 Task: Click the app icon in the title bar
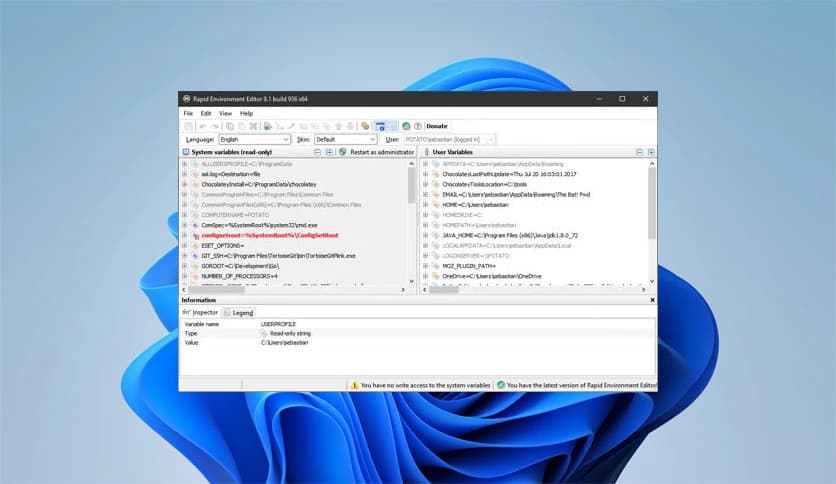click(x=186, y=99)
